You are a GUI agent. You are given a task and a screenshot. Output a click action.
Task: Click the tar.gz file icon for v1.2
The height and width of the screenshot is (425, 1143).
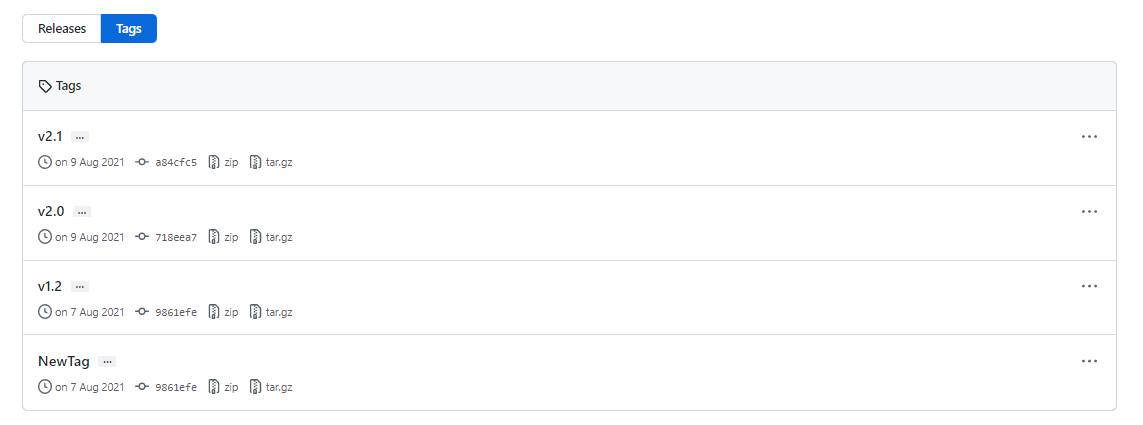tap(256, 312)
